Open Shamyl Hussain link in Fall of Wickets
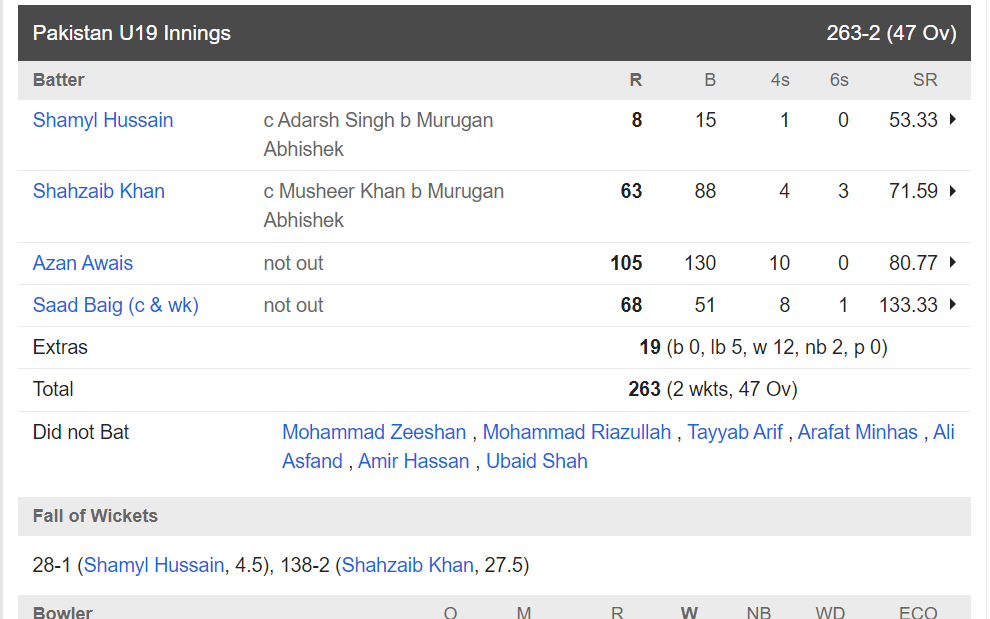This screenshot has height=619, width=990. click(154, 565)
